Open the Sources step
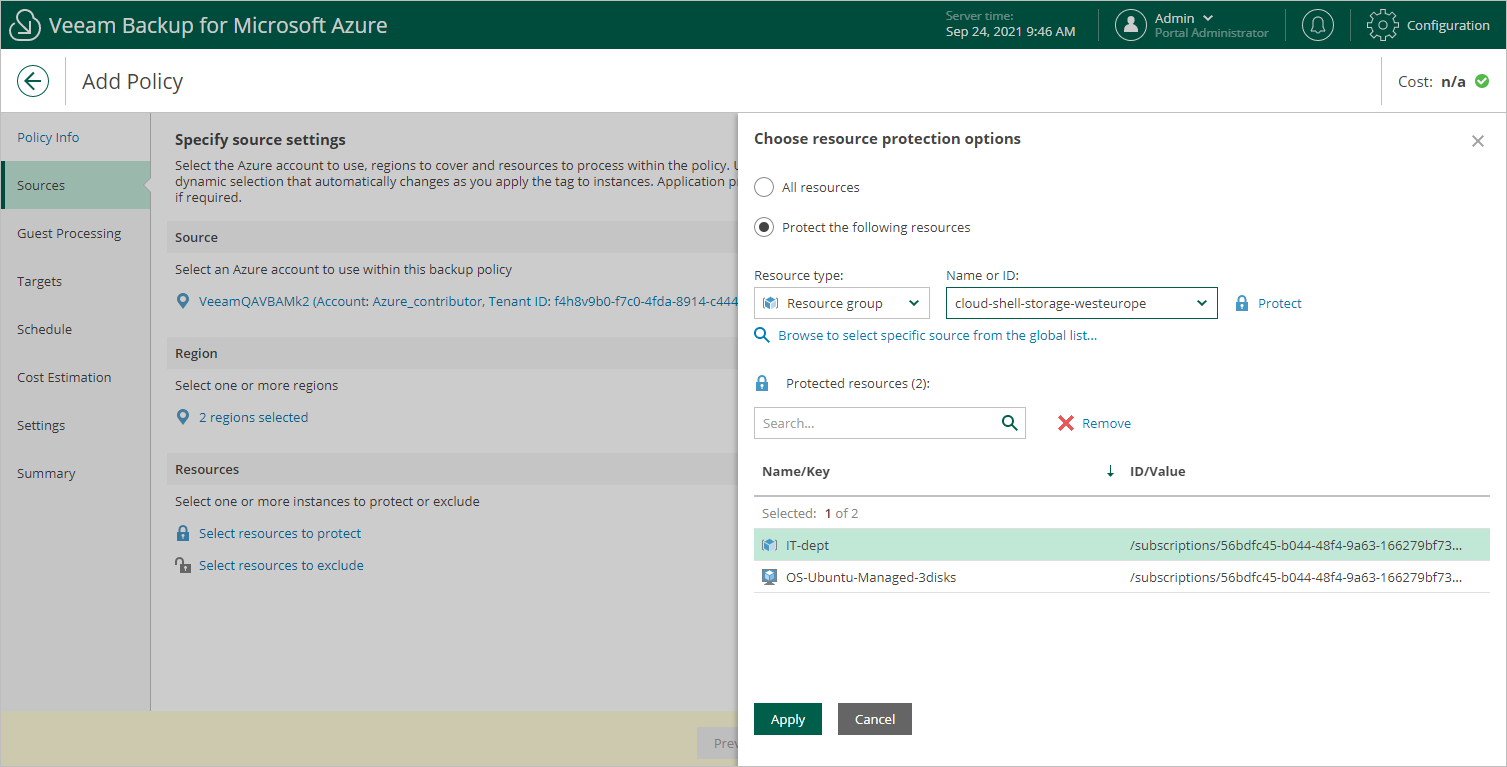 click(76, 185)
